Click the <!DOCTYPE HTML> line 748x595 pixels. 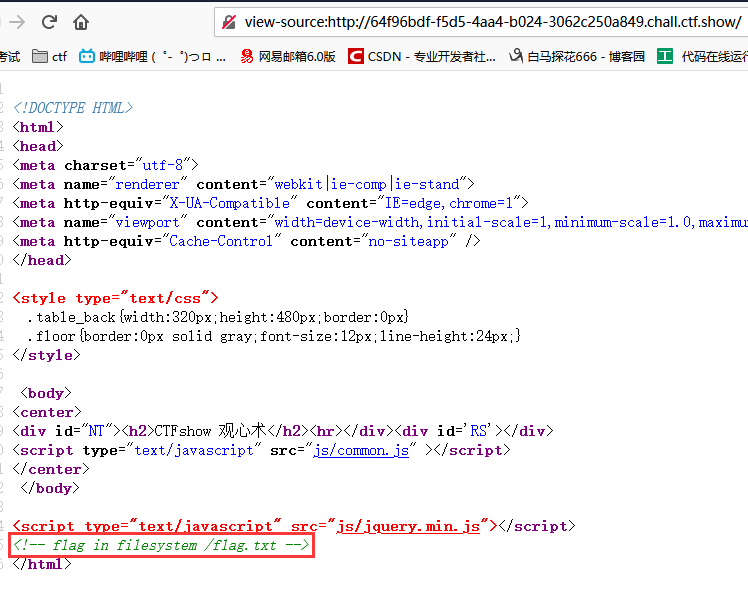click(73, 108)
